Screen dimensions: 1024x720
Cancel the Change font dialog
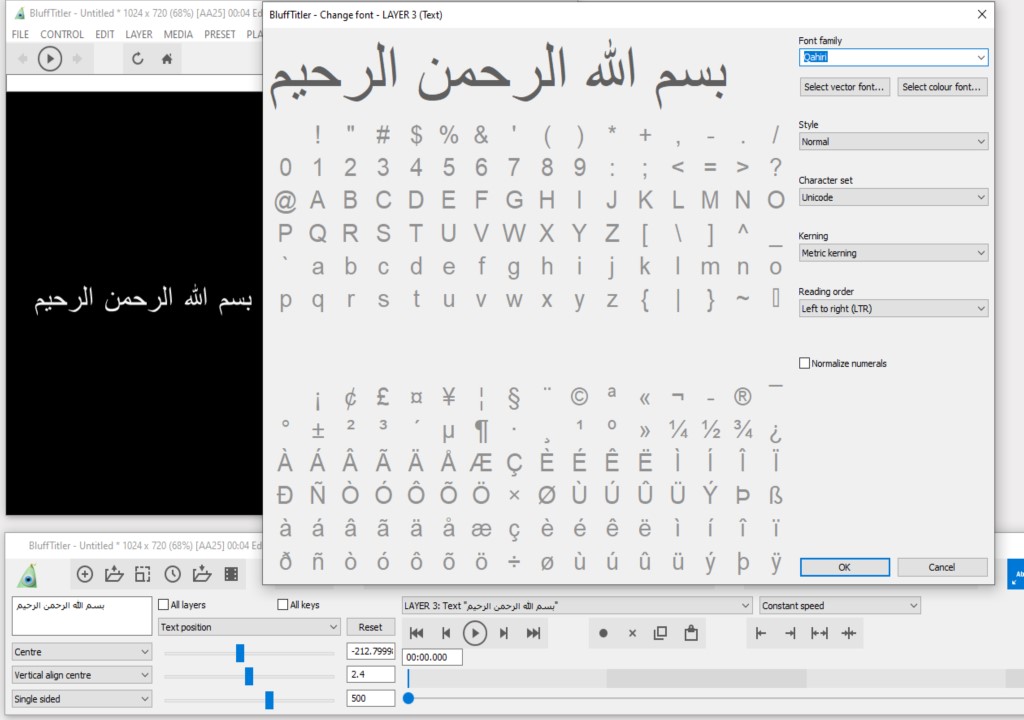tap(942, 567)
